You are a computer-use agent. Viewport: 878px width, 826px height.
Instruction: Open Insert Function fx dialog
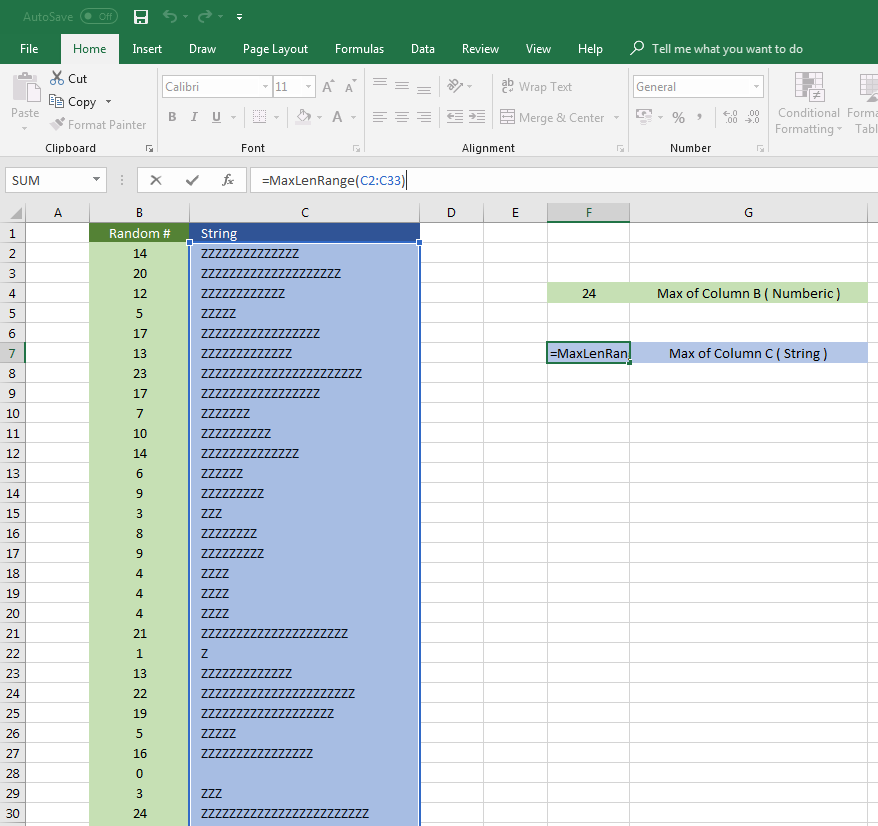click(228, 180)
